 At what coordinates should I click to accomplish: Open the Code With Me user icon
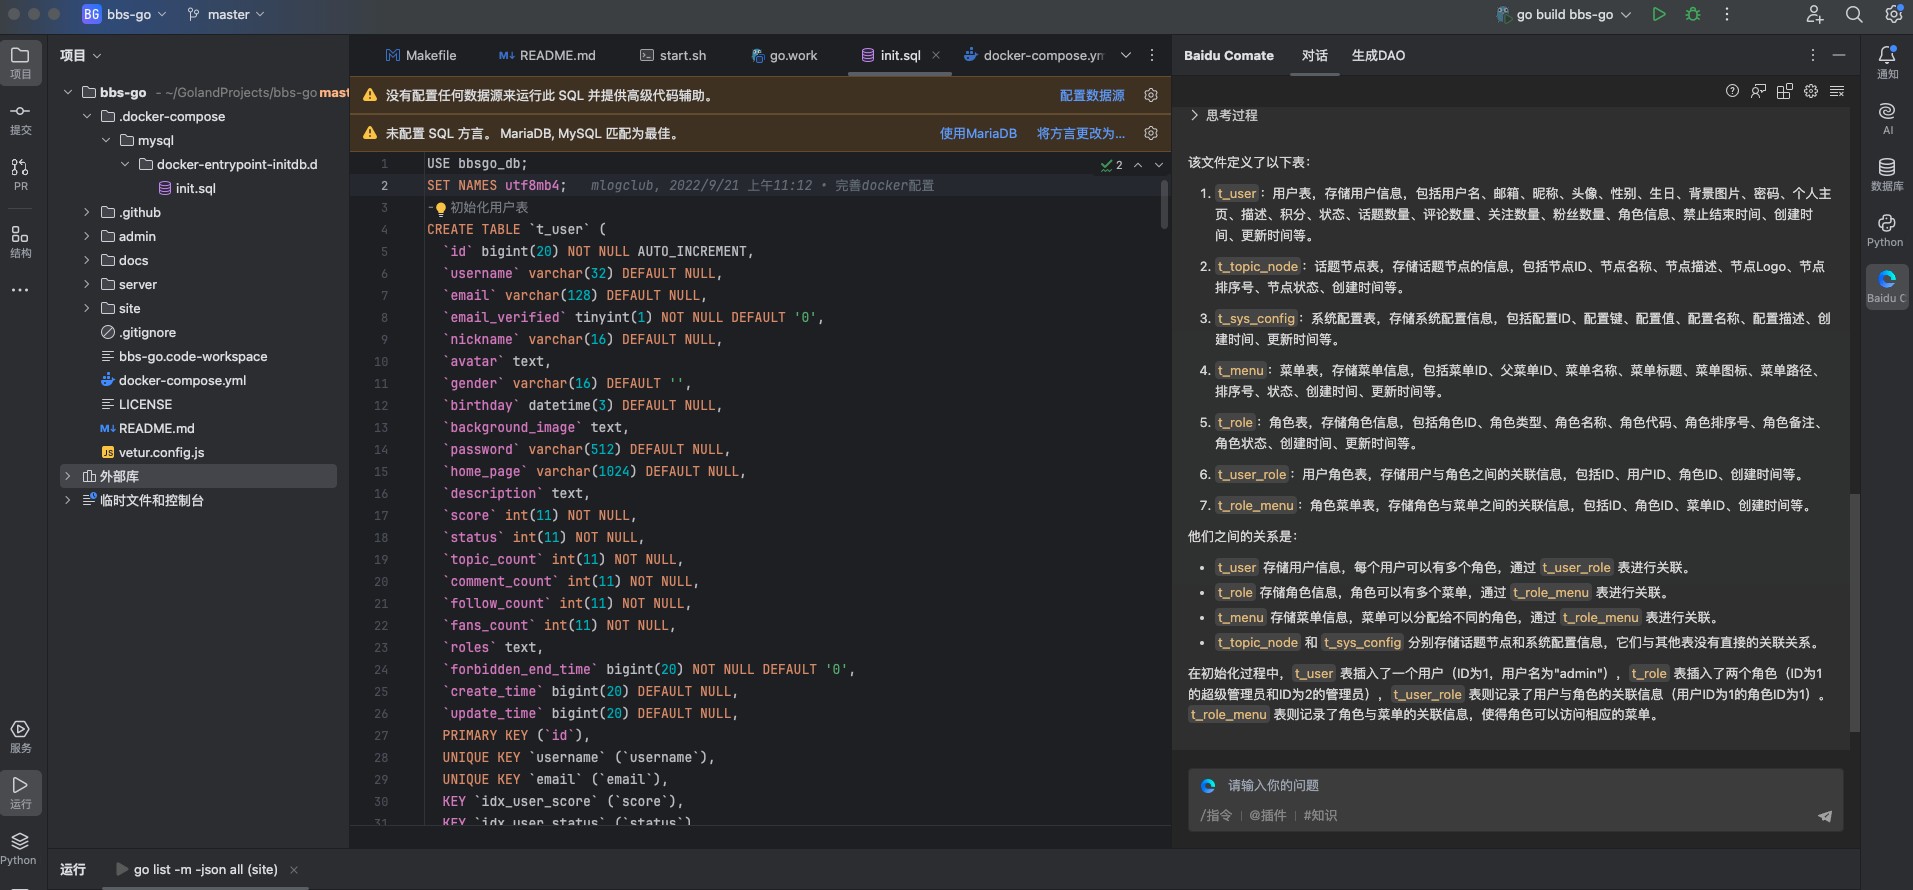[x=1815, y=14]
